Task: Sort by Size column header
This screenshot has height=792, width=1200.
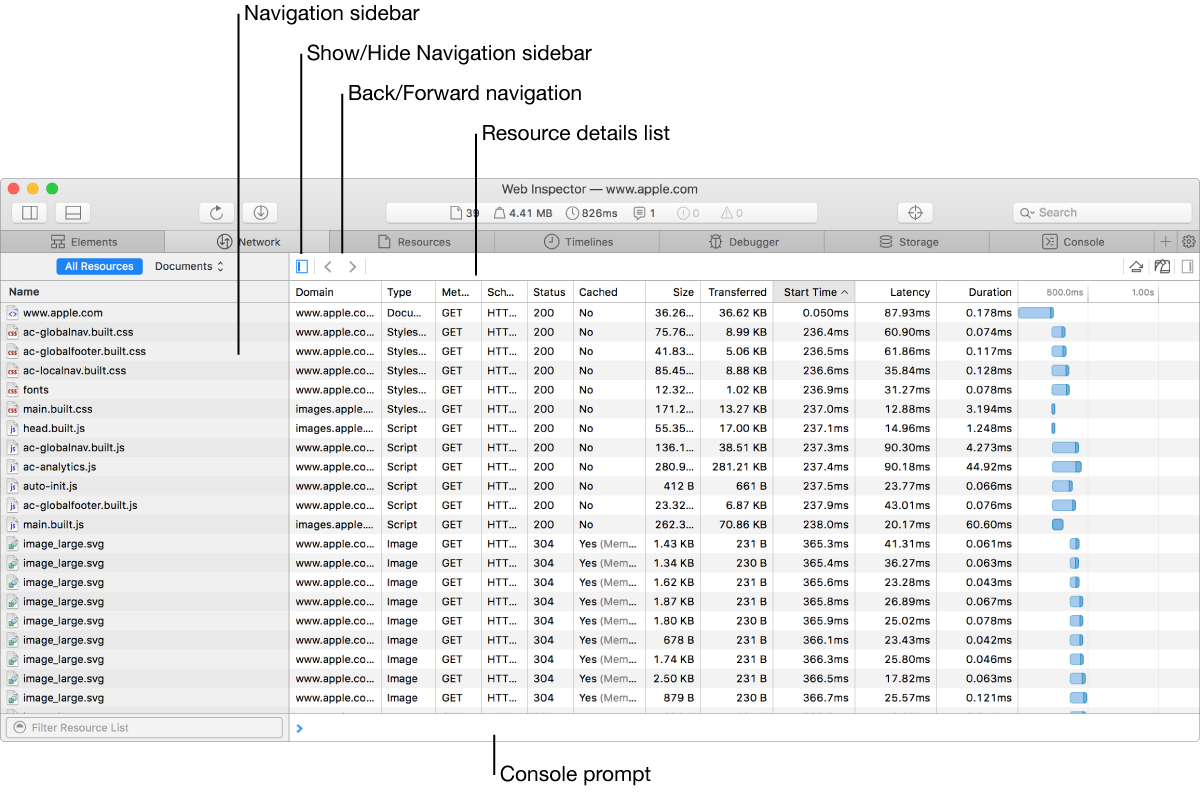Action: coord(673,292)
